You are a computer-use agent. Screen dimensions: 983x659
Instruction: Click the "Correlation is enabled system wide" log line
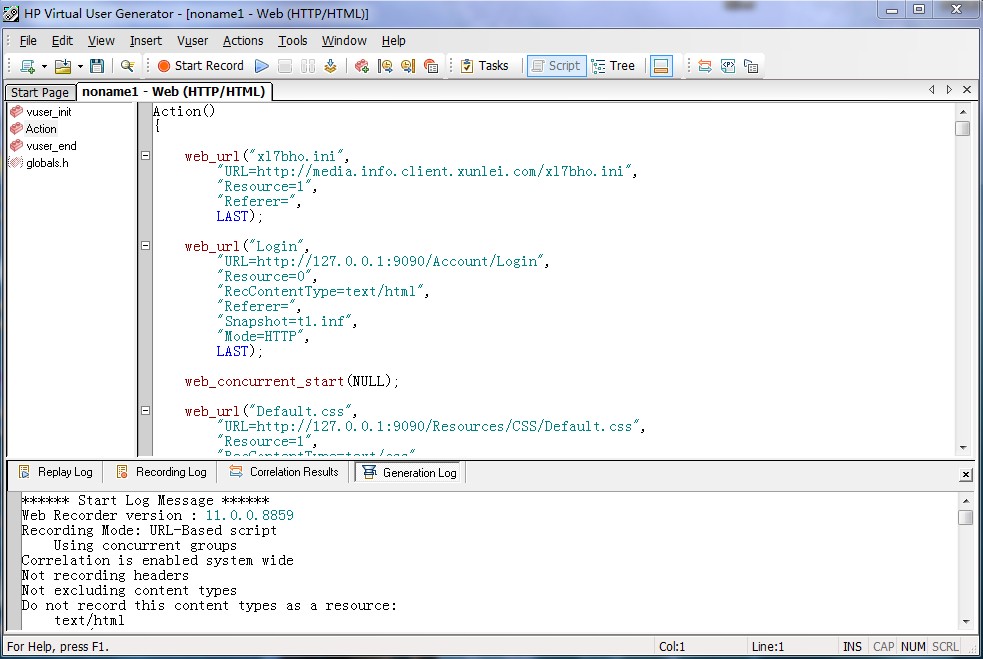point(157,561)
